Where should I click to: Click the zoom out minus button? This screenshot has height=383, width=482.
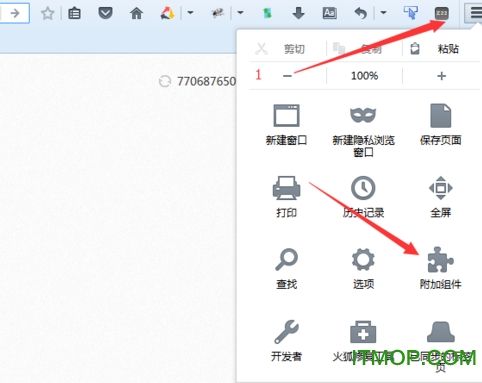pos(287,76)
